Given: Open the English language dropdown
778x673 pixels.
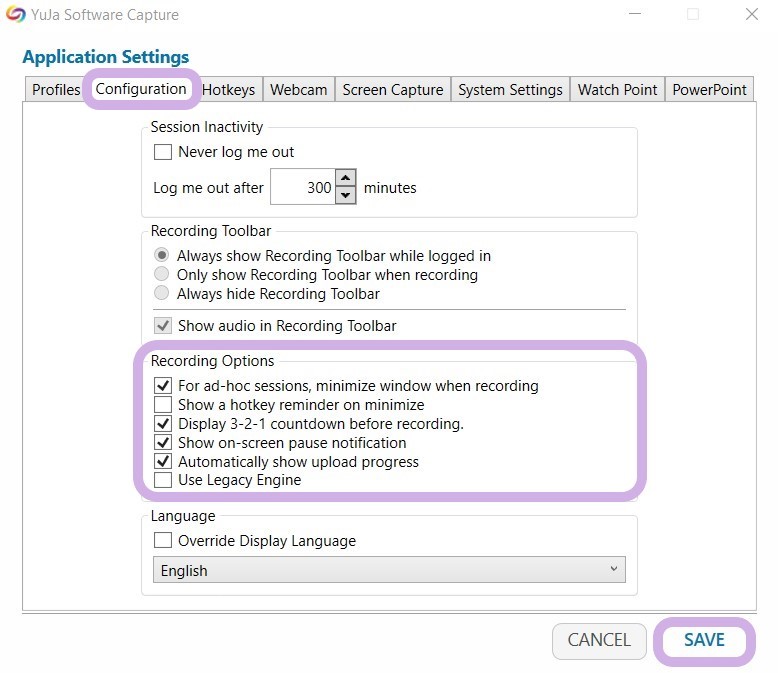Looking at the screenshot, I should pyautogui.click(x=389, y=570).
